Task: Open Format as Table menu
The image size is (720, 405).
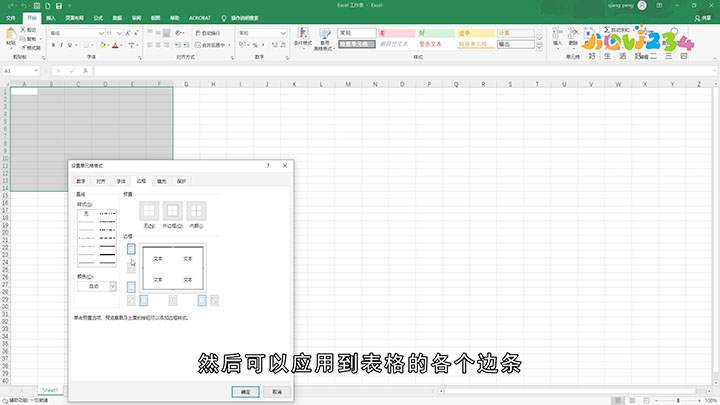Action: click(325, 39)
